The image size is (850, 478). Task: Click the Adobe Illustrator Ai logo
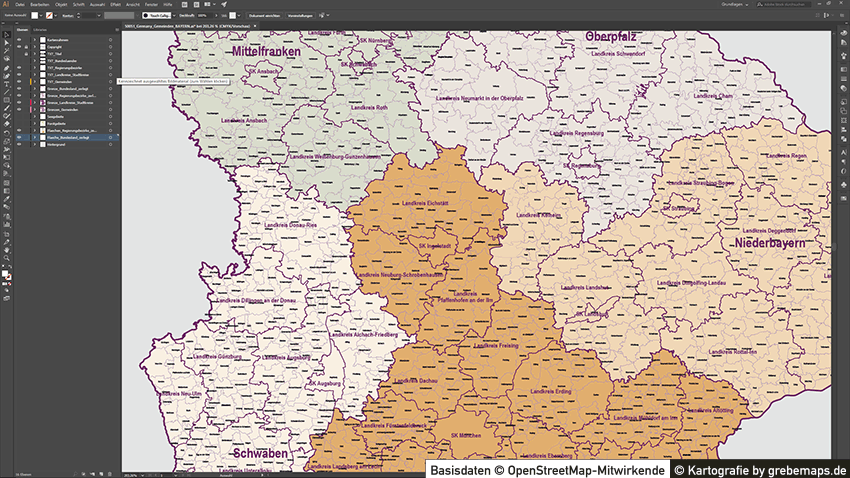[x=6, y=5]
